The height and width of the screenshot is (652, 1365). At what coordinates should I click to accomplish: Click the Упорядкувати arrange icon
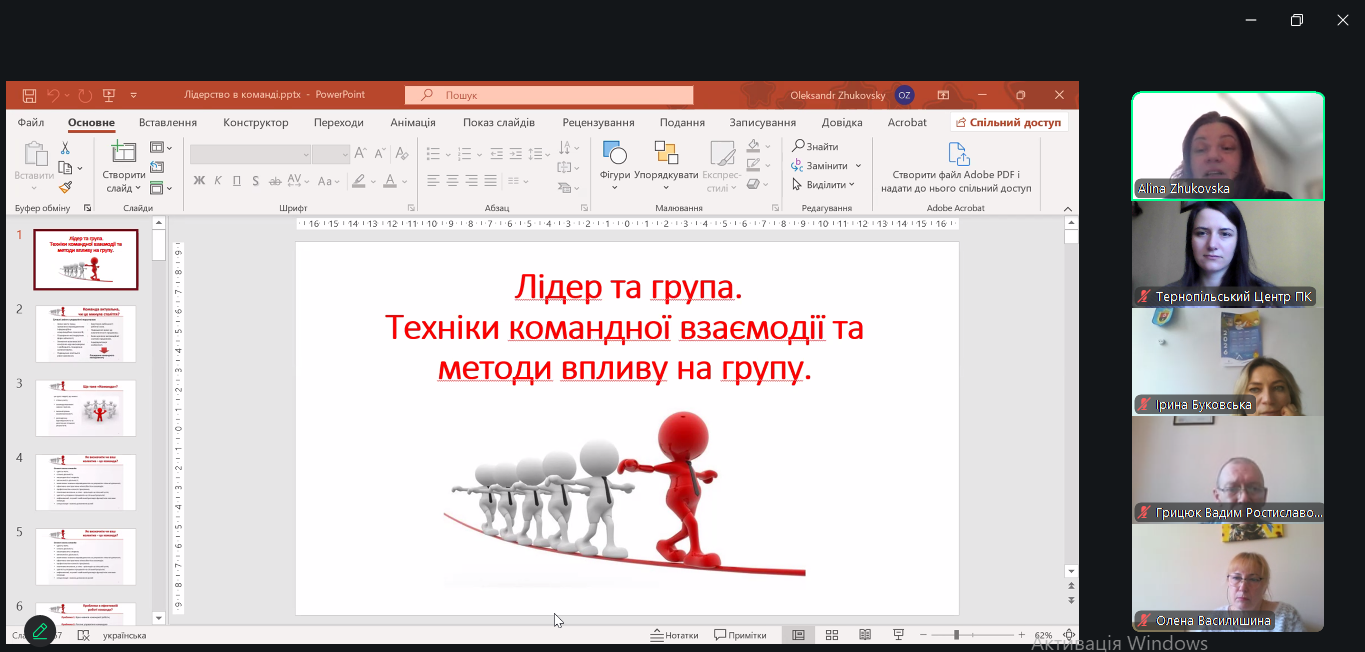(x=666, y=161)
